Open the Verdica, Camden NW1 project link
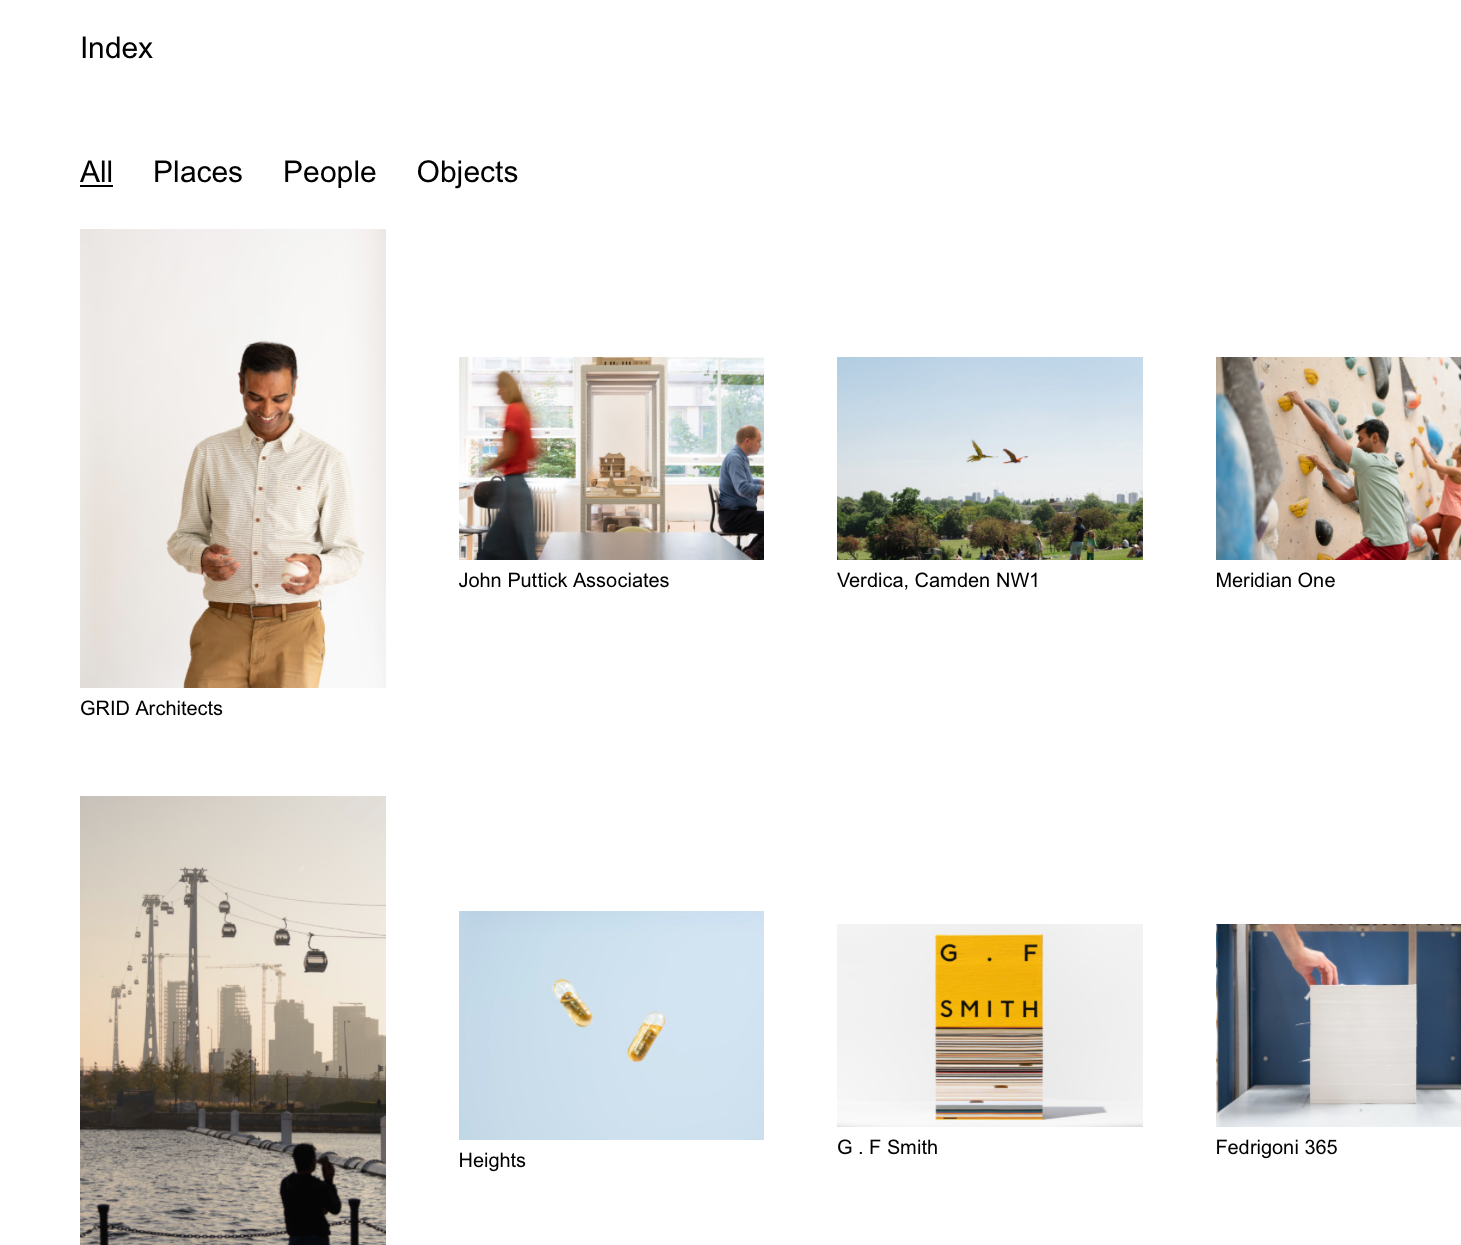This screenshot has width=1461, height=1245. click(938, 580)
